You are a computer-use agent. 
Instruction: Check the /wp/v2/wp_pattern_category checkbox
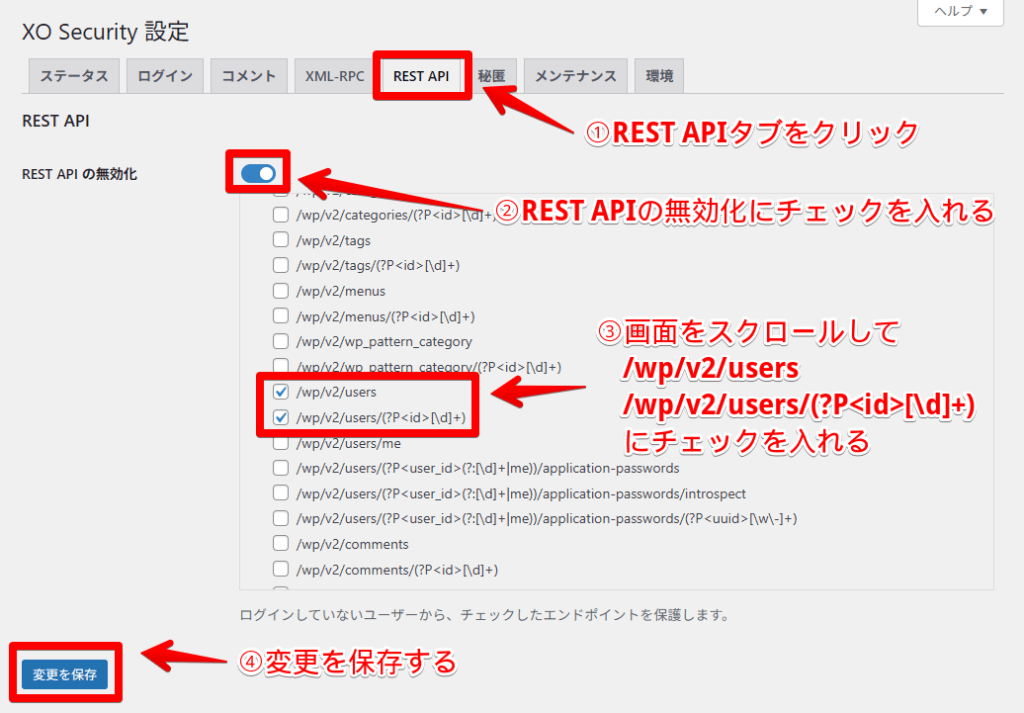pyautogui.click(x=281, y=341)
